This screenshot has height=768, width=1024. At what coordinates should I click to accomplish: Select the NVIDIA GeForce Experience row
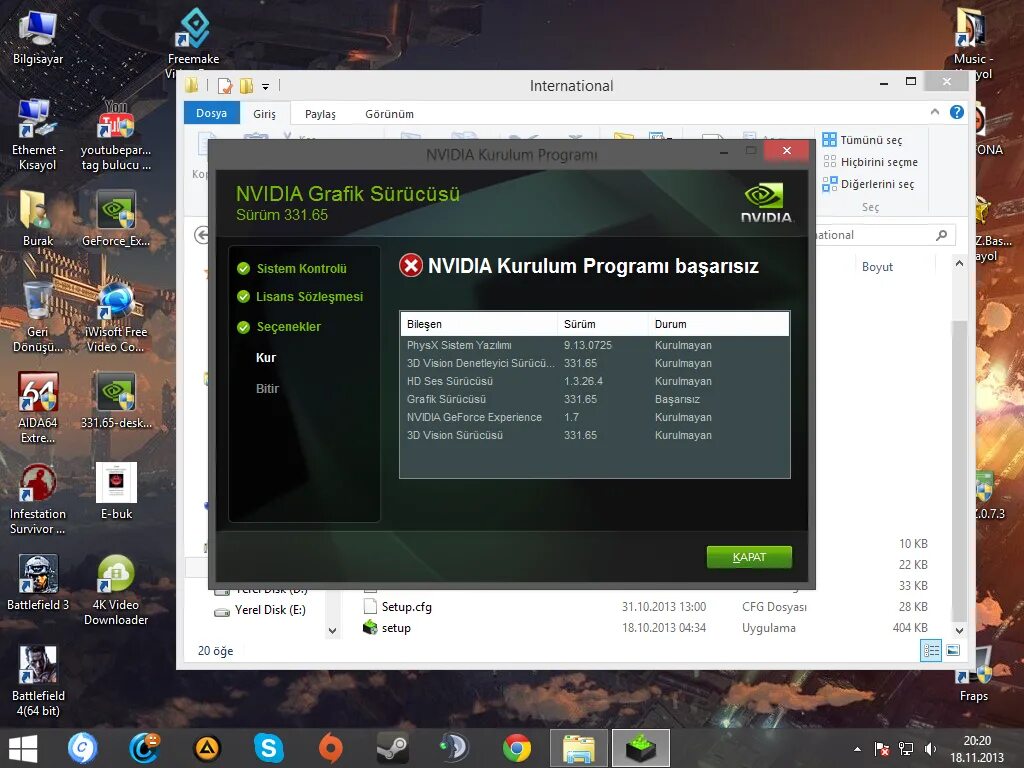tap(594, 417)
